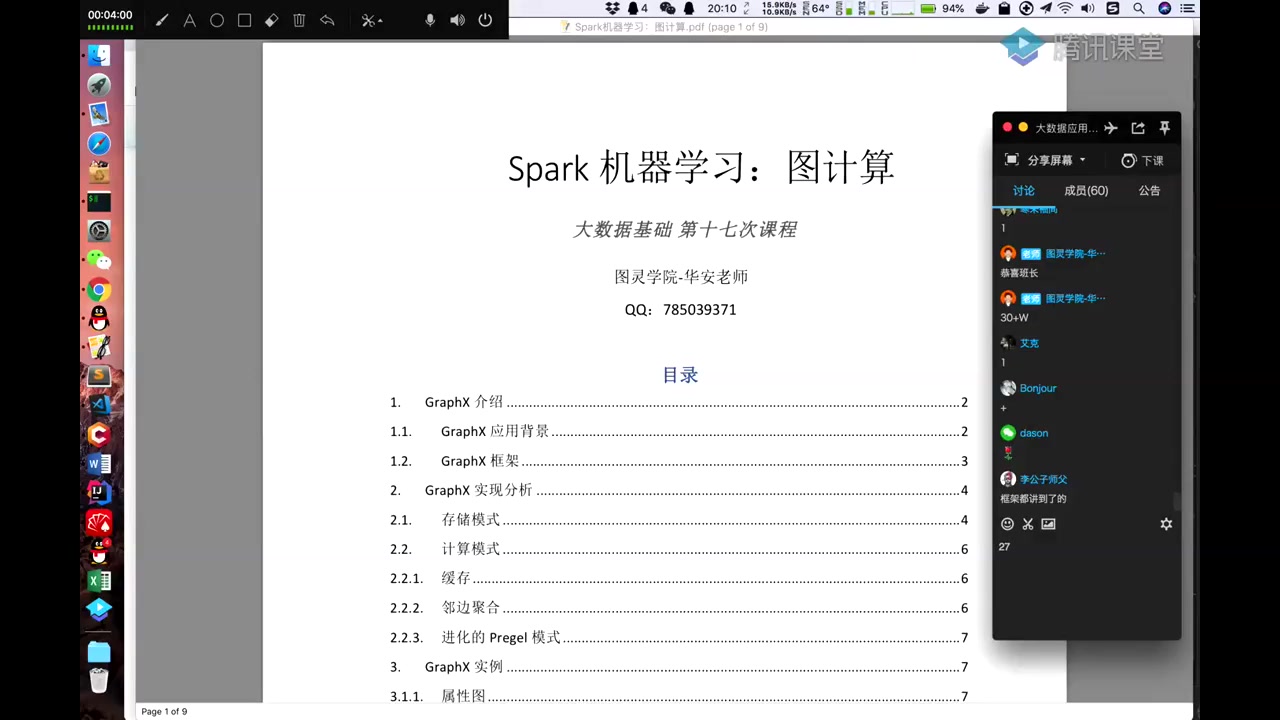Image resolution: width=1280 pixels, height=720 pixels.
Task: Select the eraser annotation tool
Action: click(x=271, y=20)
